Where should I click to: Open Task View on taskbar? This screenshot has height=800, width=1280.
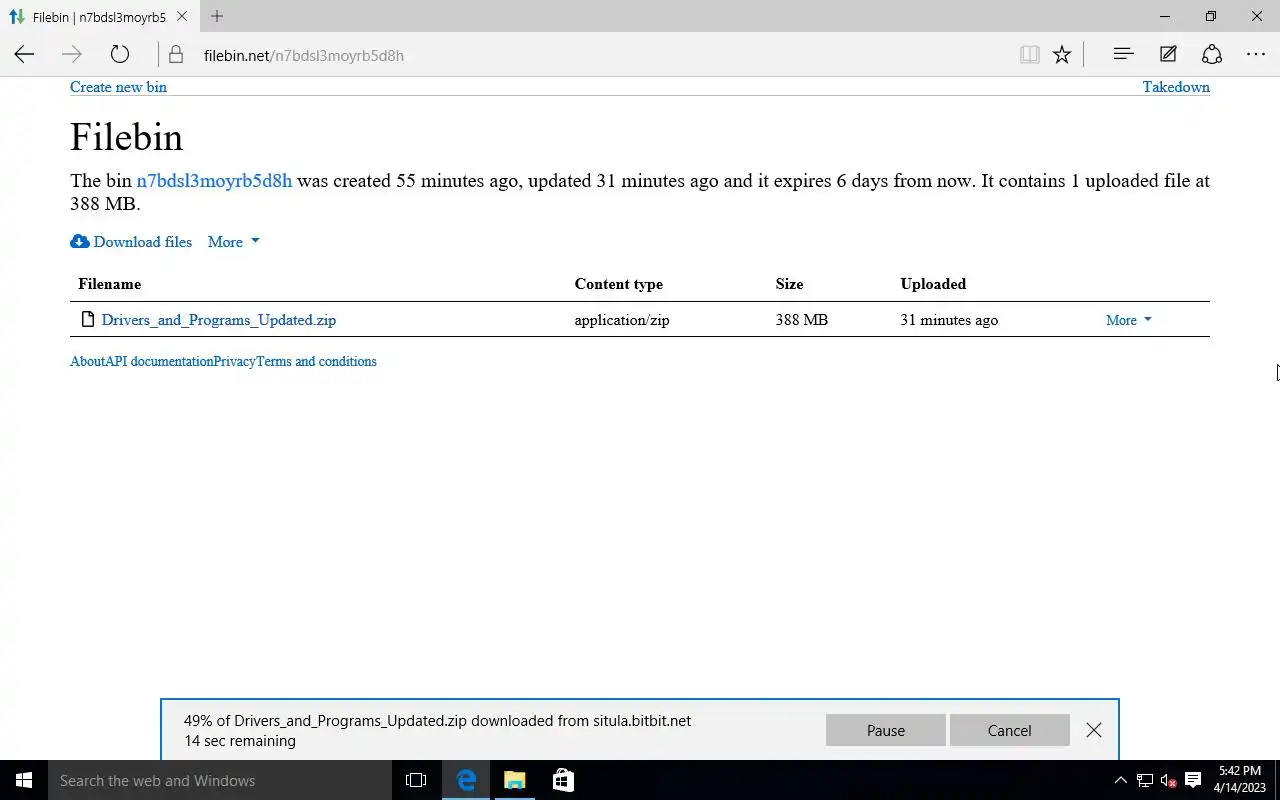pos(416,780)
